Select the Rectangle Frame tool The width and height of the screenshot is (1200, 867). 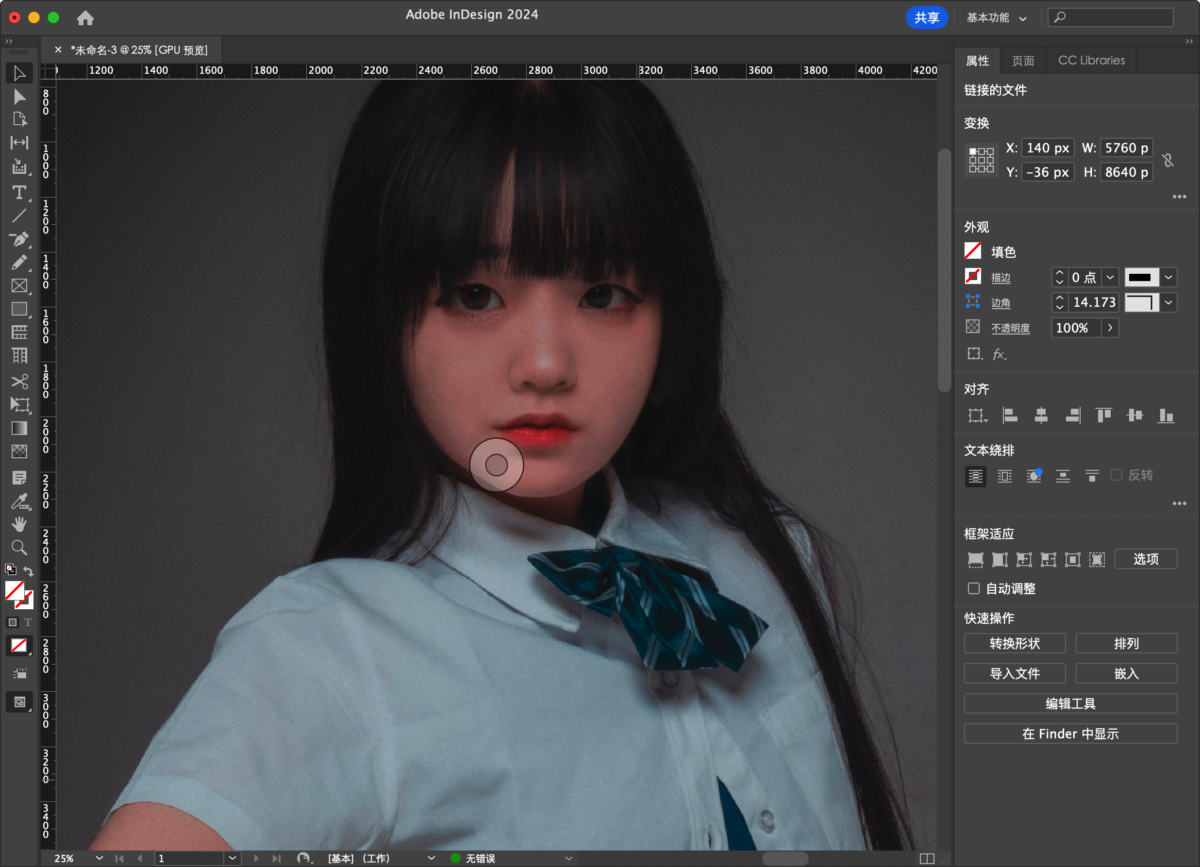pyautogui.click(x=19, y=286)
